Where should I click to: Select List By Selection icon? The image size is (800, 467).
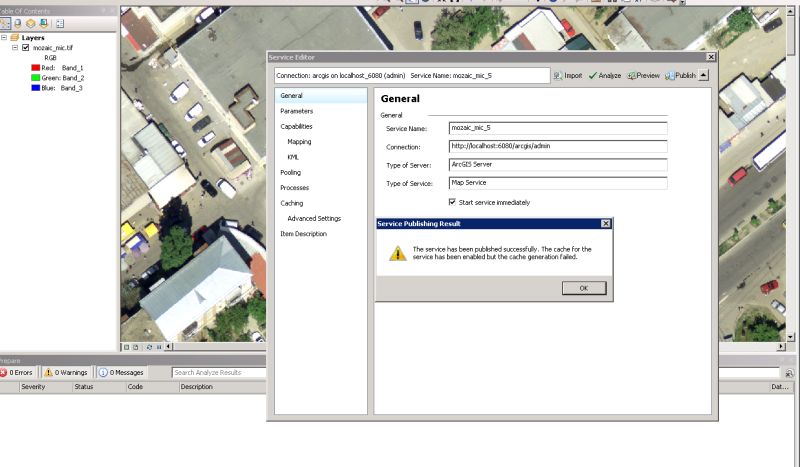tap(43, 23)
